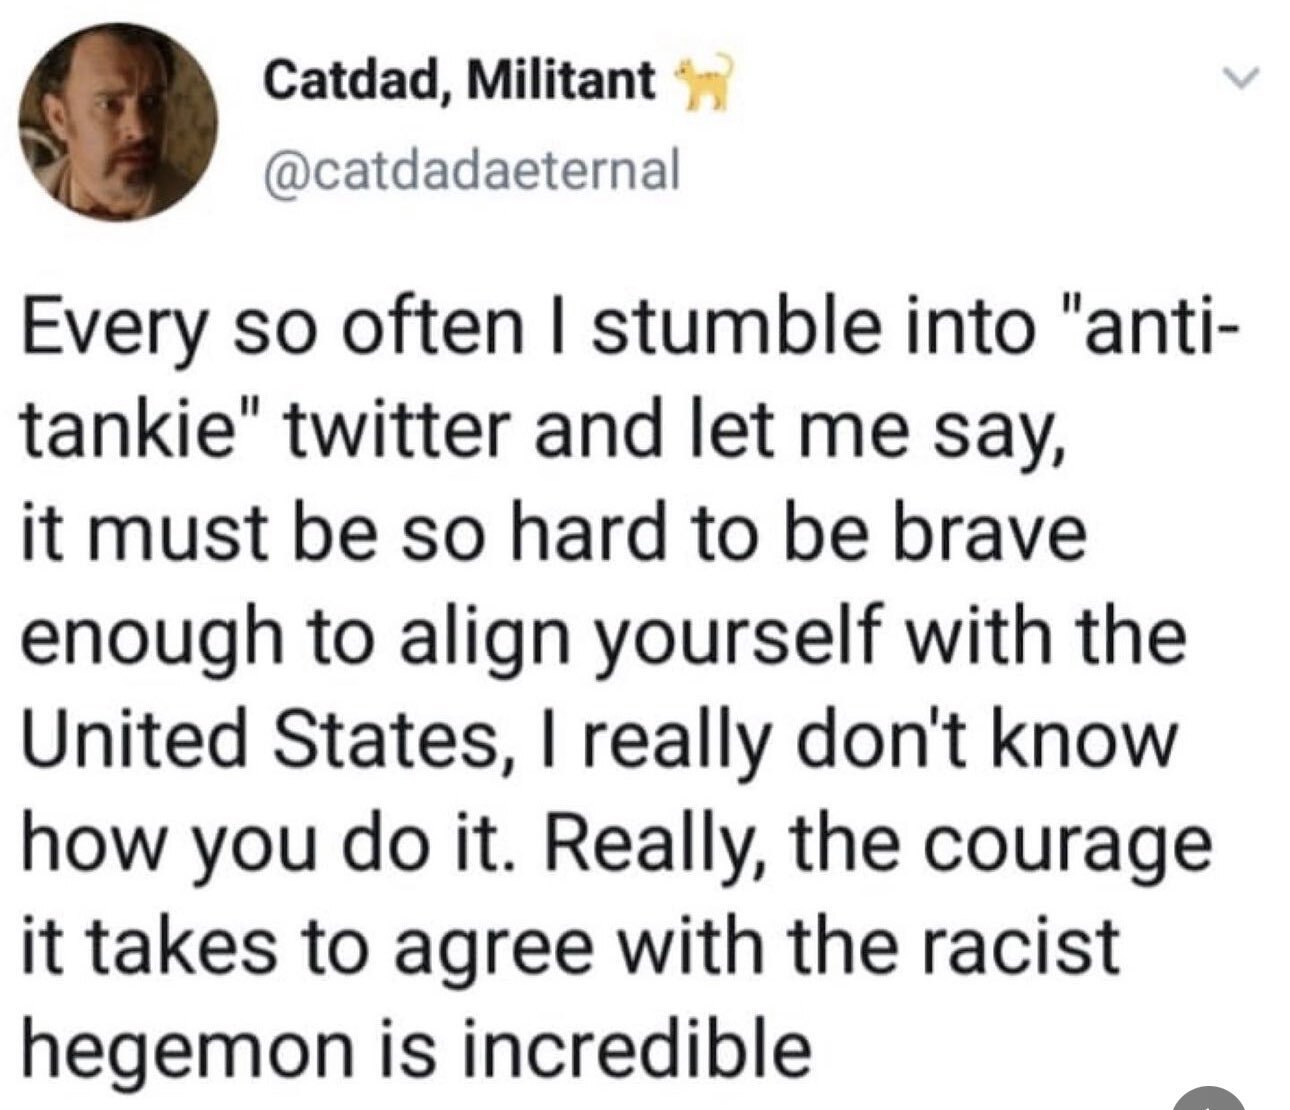
Task: Click the word "Militant" in the name
Action: point(562,81)
